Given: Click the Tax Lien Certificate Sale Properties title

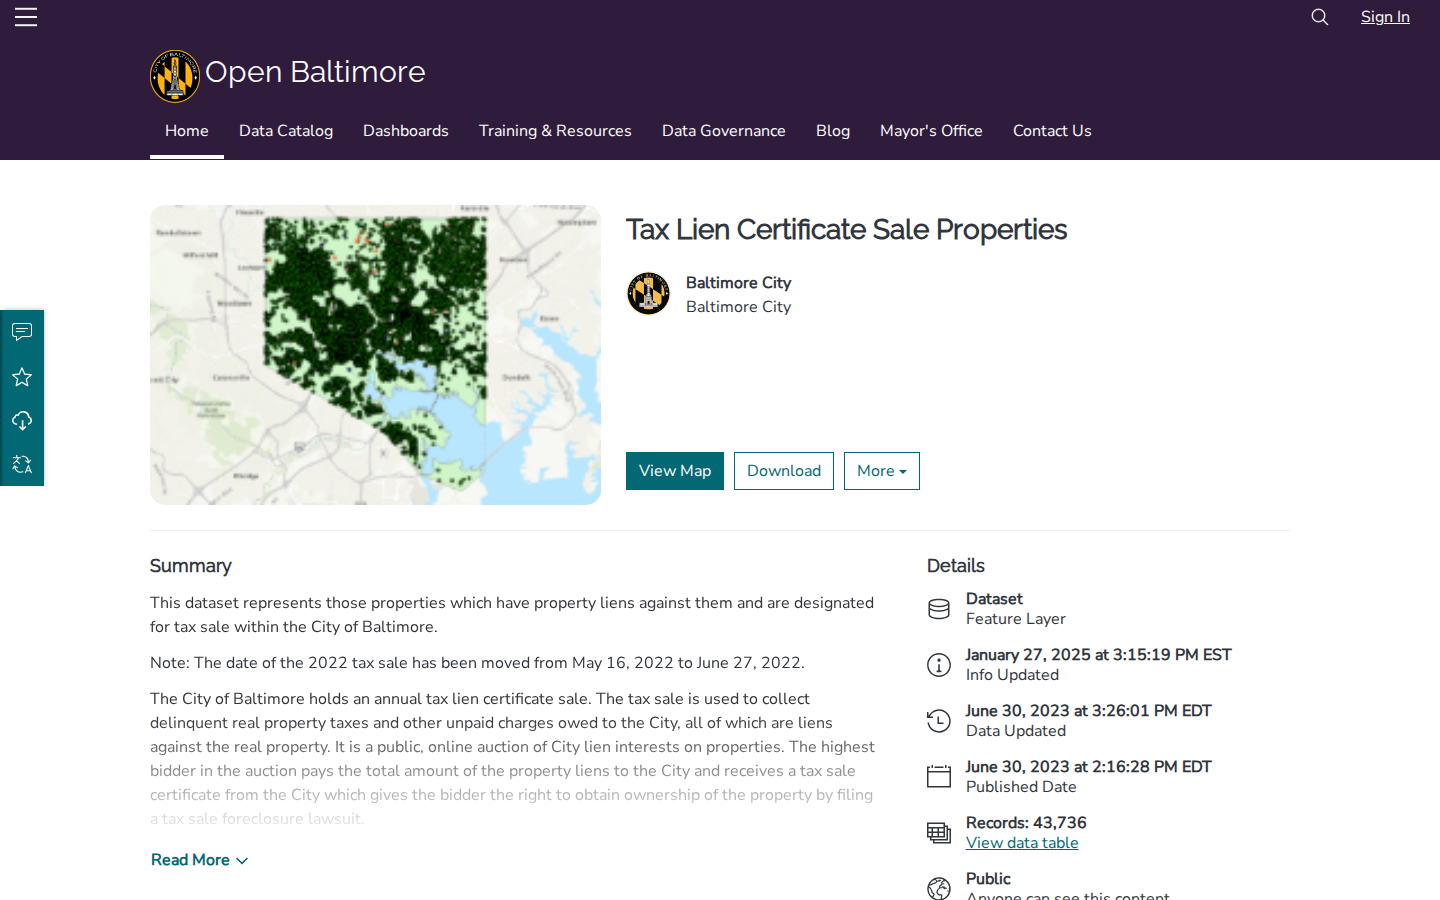Looking at the screenshot, I should (846, 230).
